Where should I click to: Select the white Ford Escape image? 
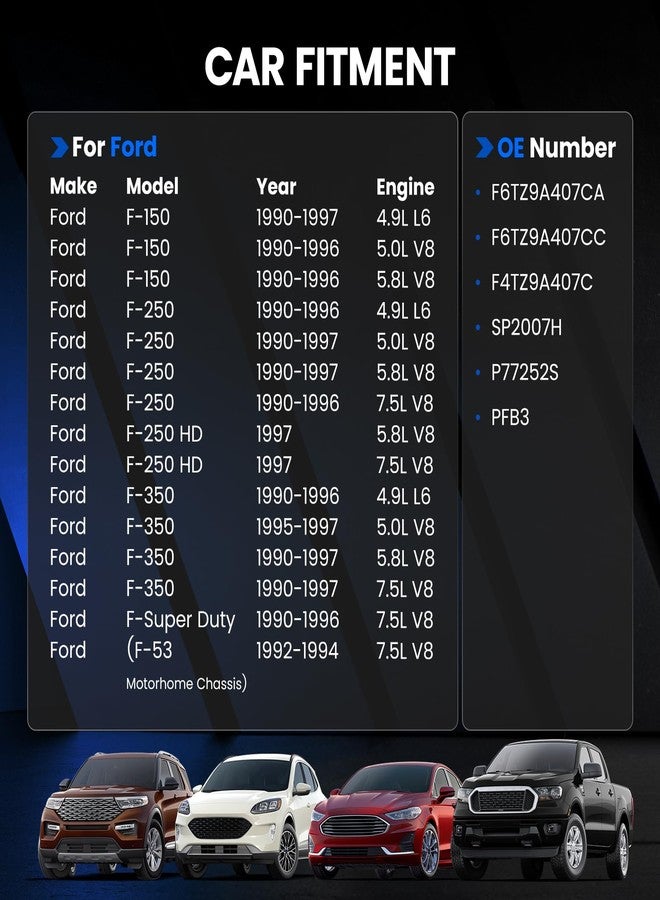(250, 817)
